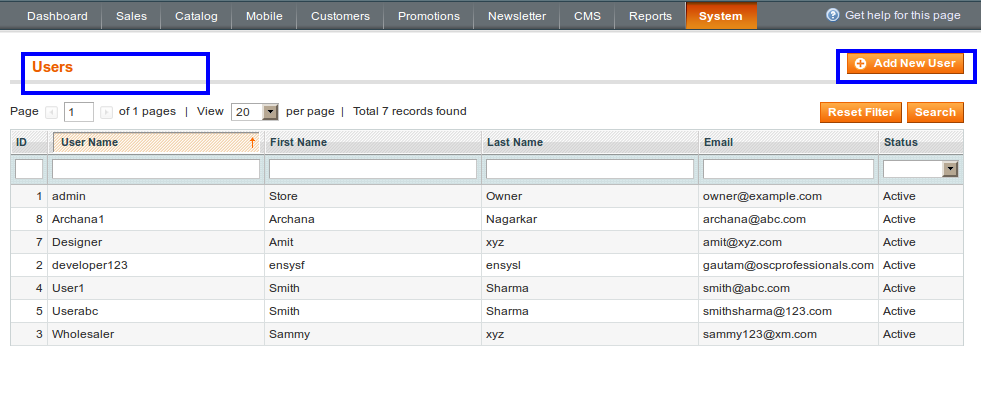Image resolution: width=981 pixels, height=408 pixels.
Task: Click the sort arrow in User Name column
Action: (252, 142)
